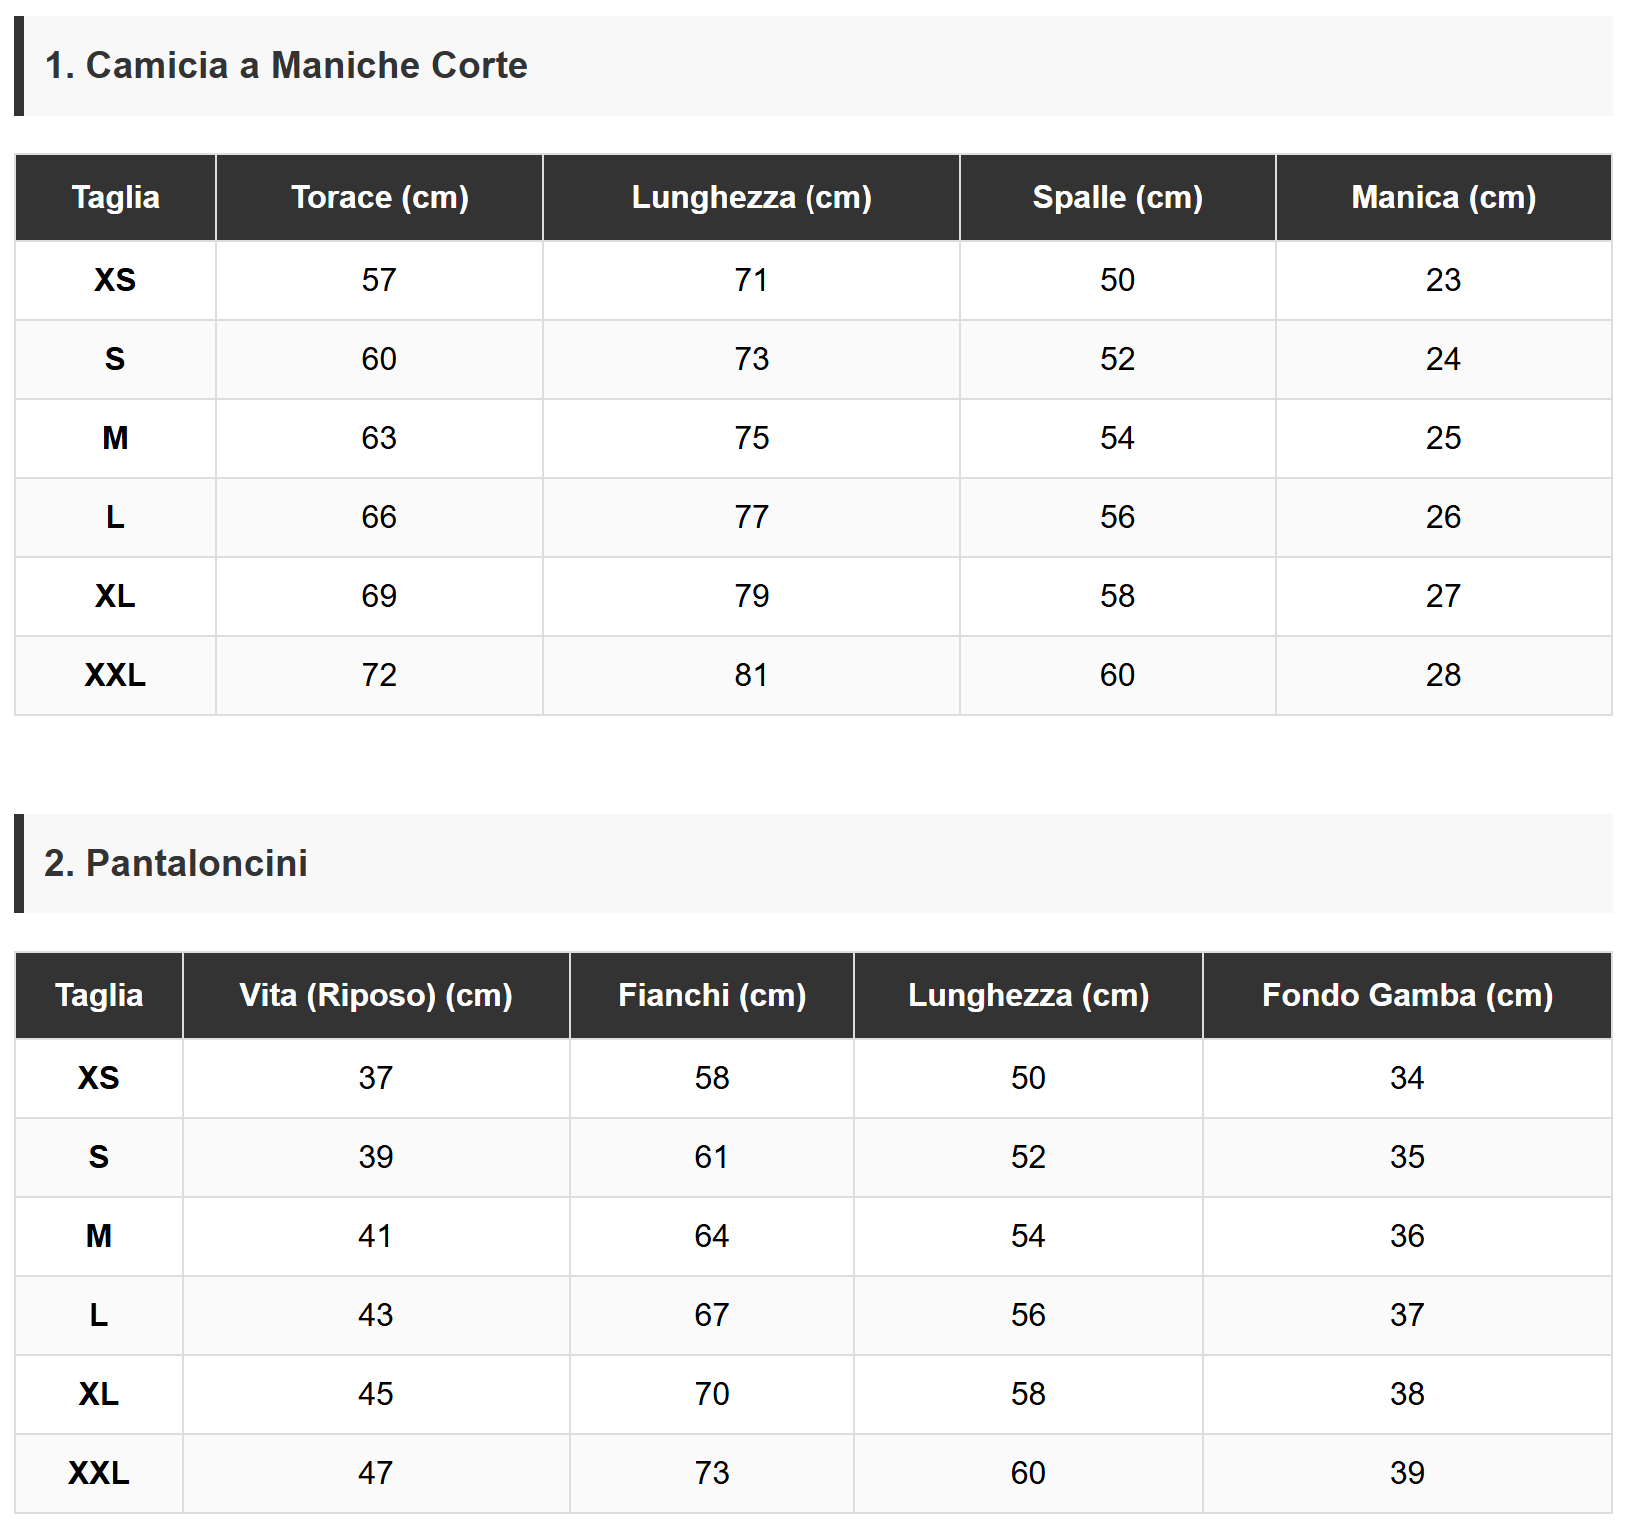Click the '2. Pantaloncini' section heading
Screen dimensions: 1625x1532
click(176, 863)
